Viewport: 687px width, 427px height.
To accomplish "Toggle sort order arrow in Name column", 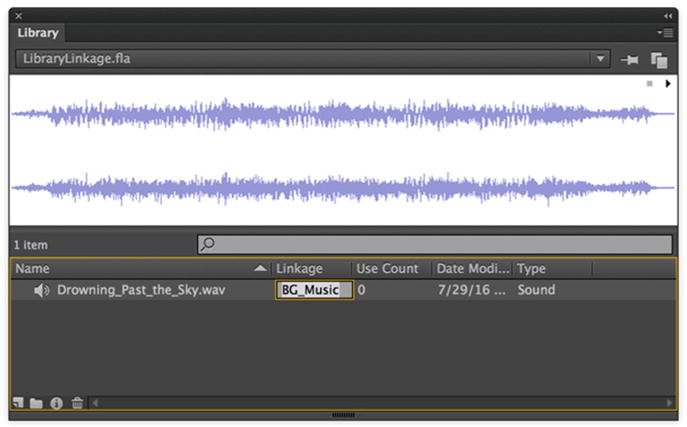I will [x=260, y=268].
